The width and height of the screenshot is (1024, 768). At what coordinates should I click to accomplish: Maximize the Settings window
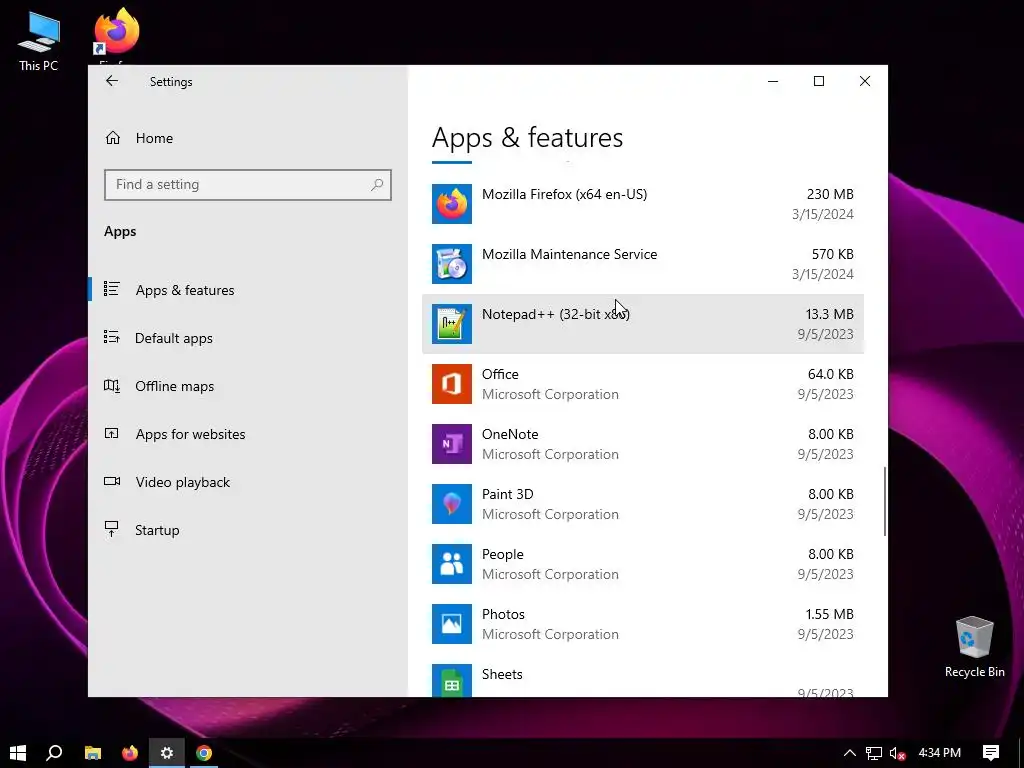point(819,81)
